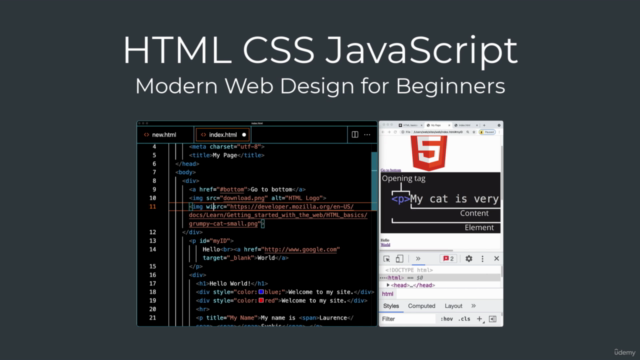Click the unsaved dot on index.html tab

pos(244,135)
